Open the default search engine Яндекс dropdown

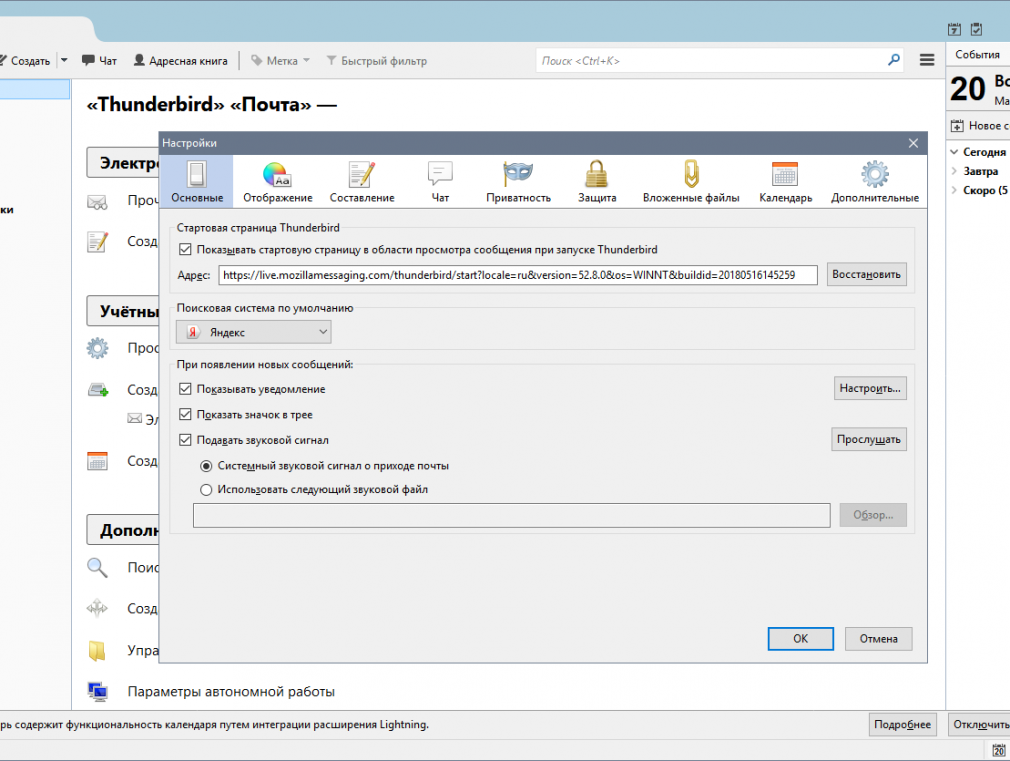coord(254,332)
